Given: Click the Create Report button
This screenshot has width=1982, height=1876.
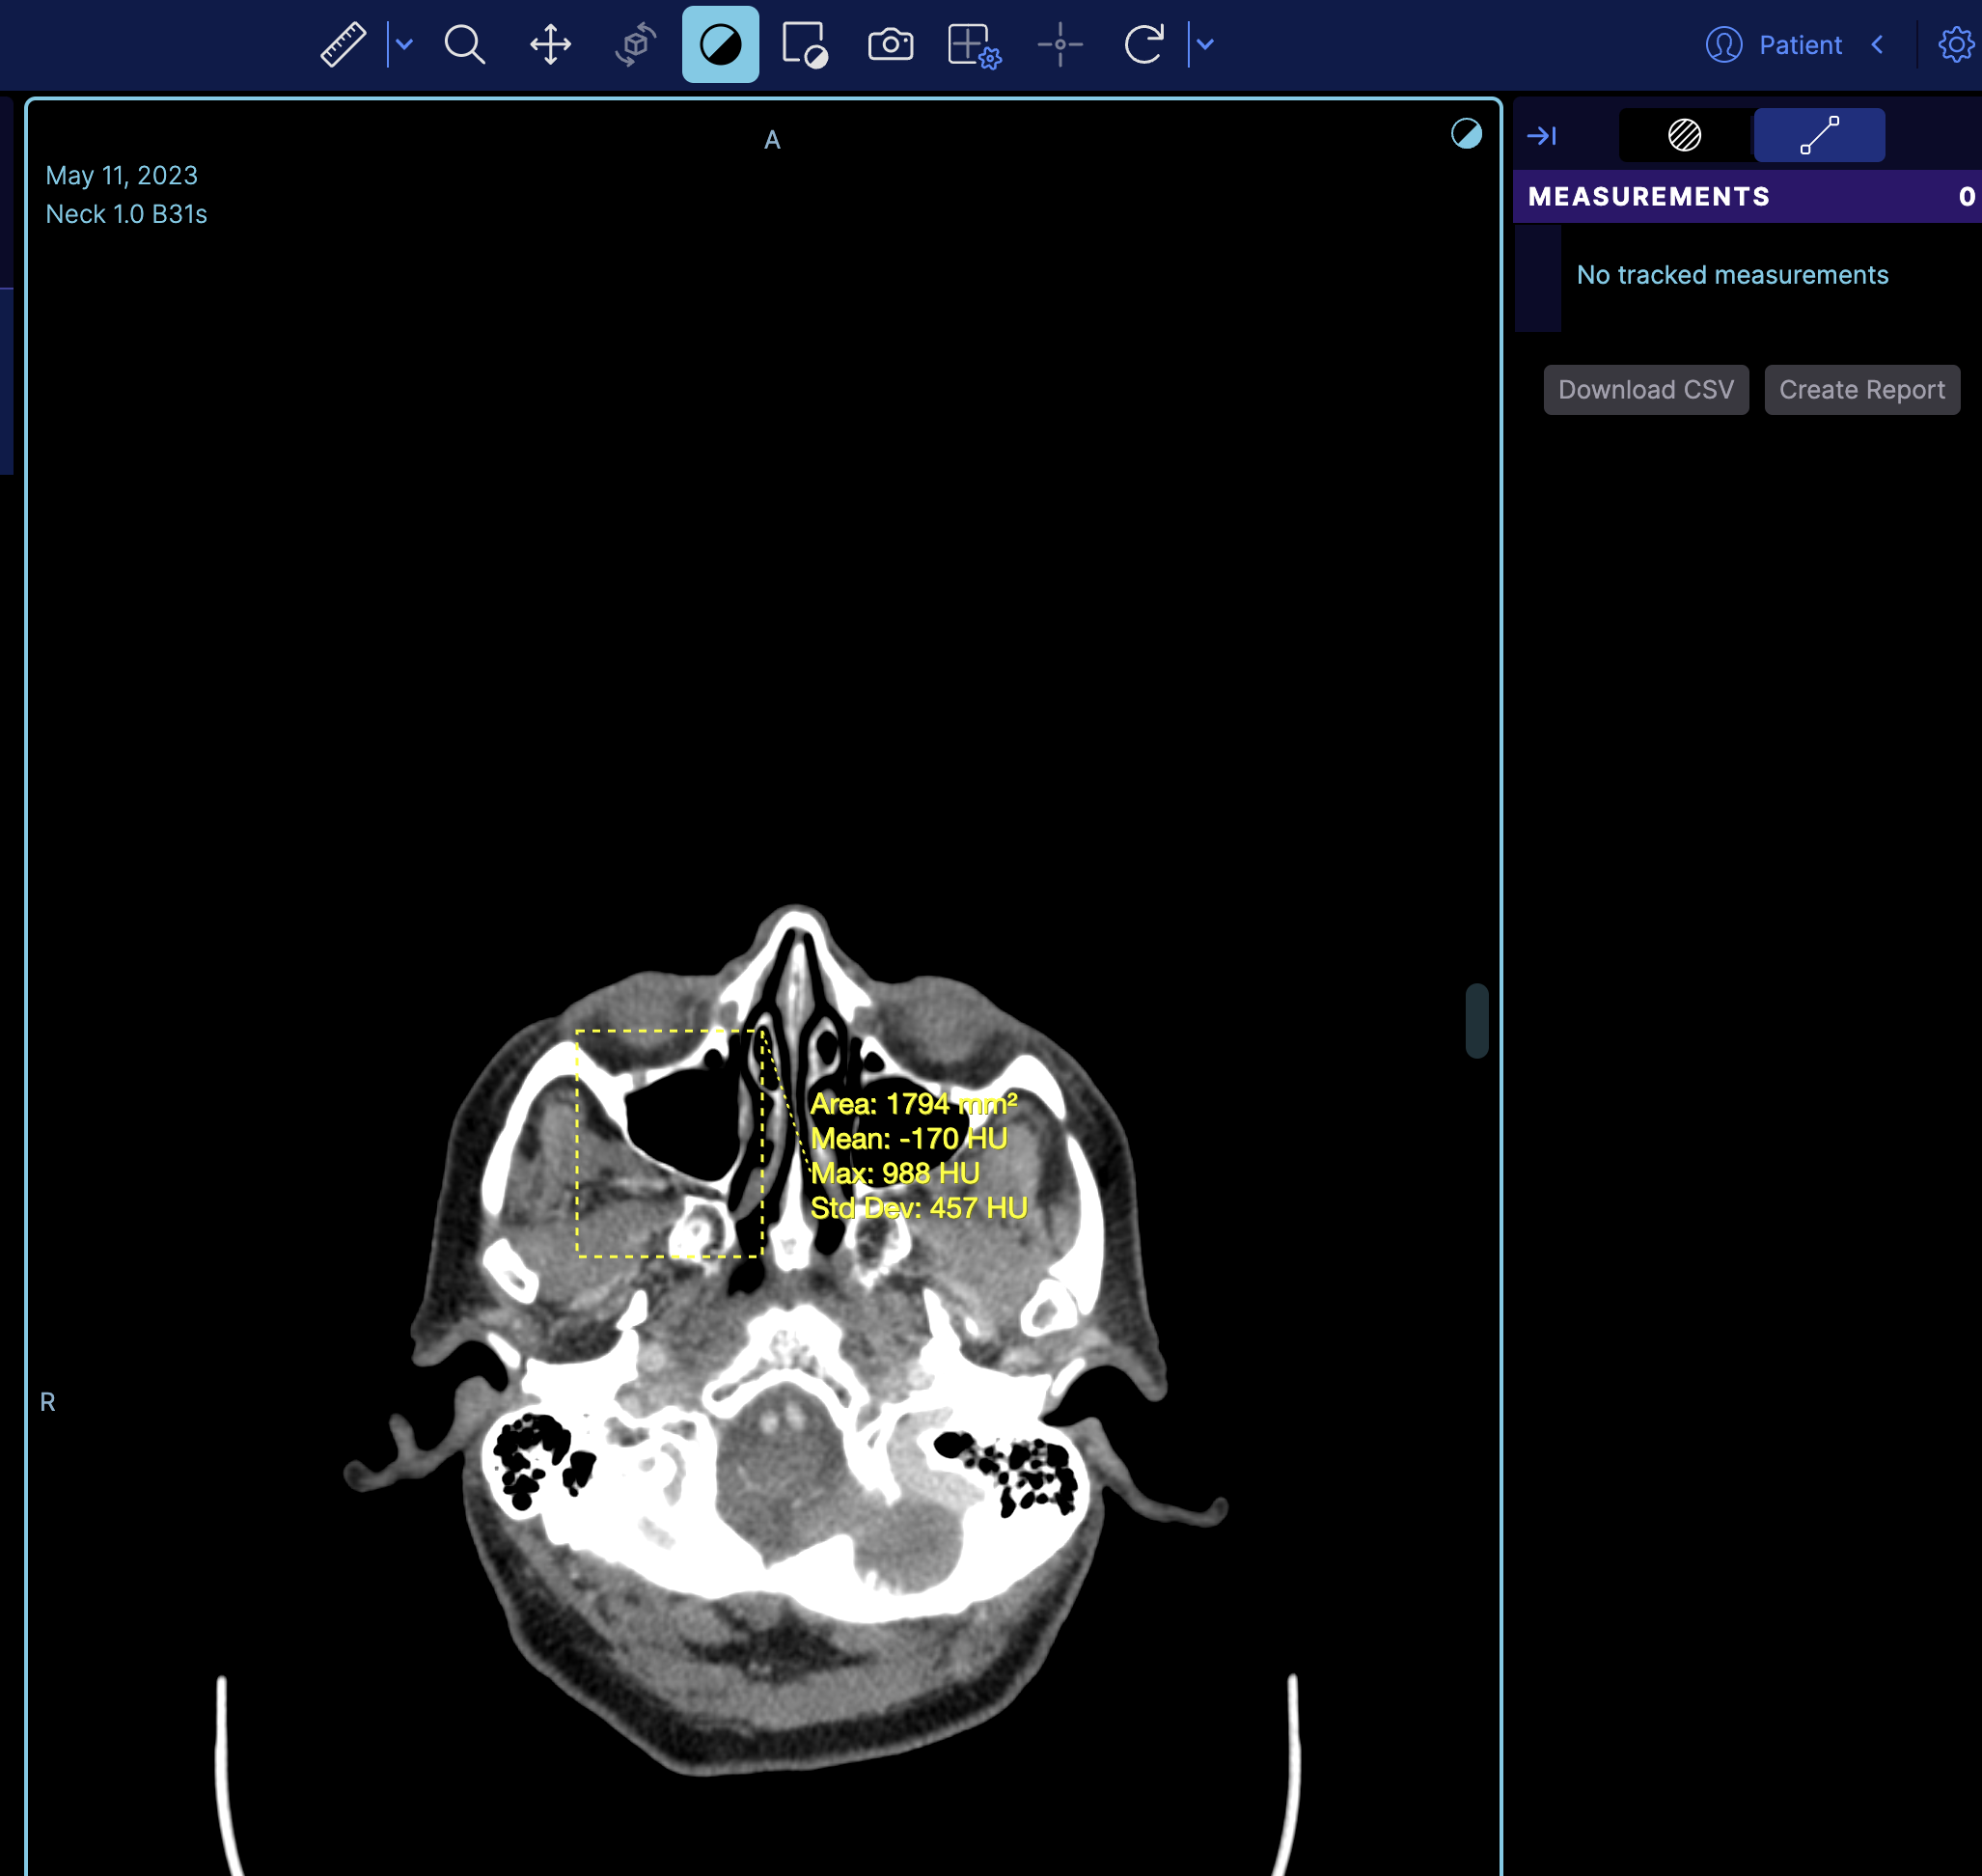Looking at the screenshot, I should (1861, 390).
